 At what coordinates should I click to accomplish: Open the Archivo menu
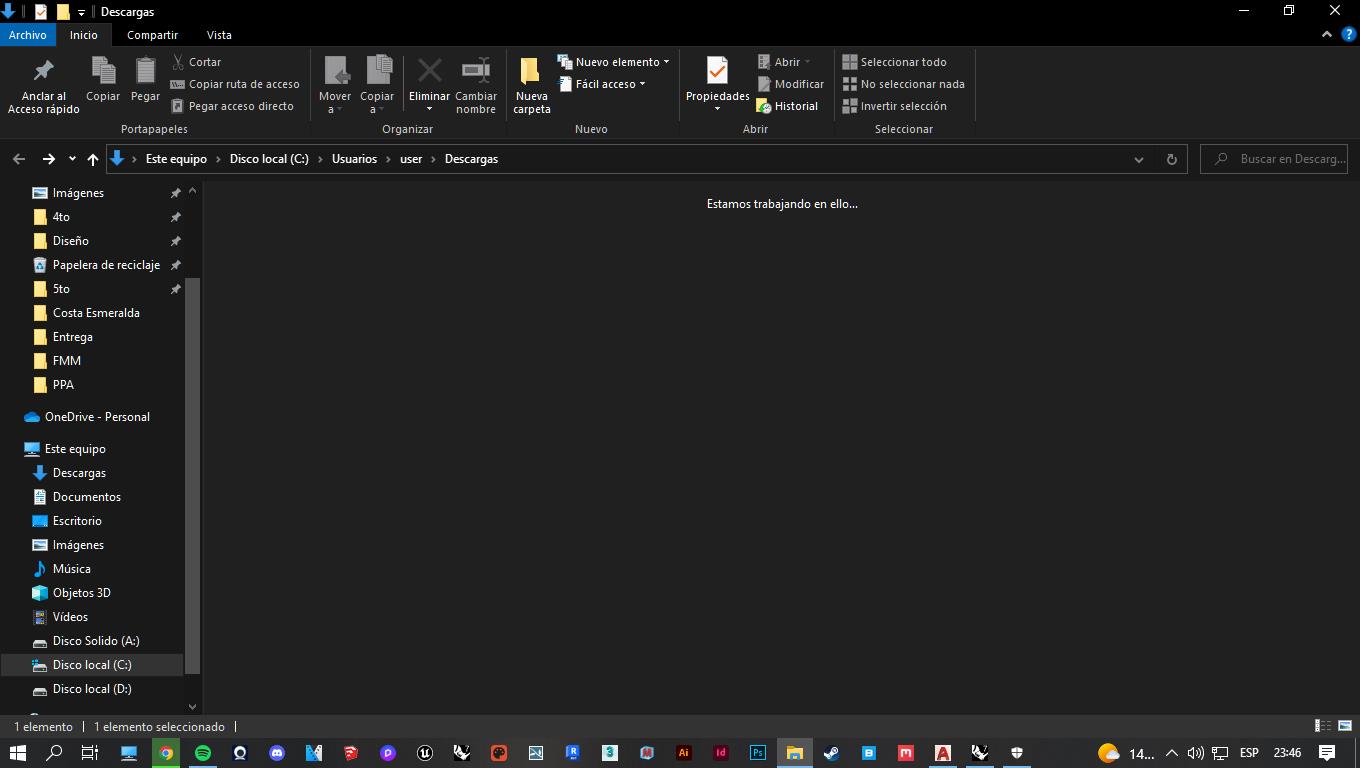tap(28, 35)
